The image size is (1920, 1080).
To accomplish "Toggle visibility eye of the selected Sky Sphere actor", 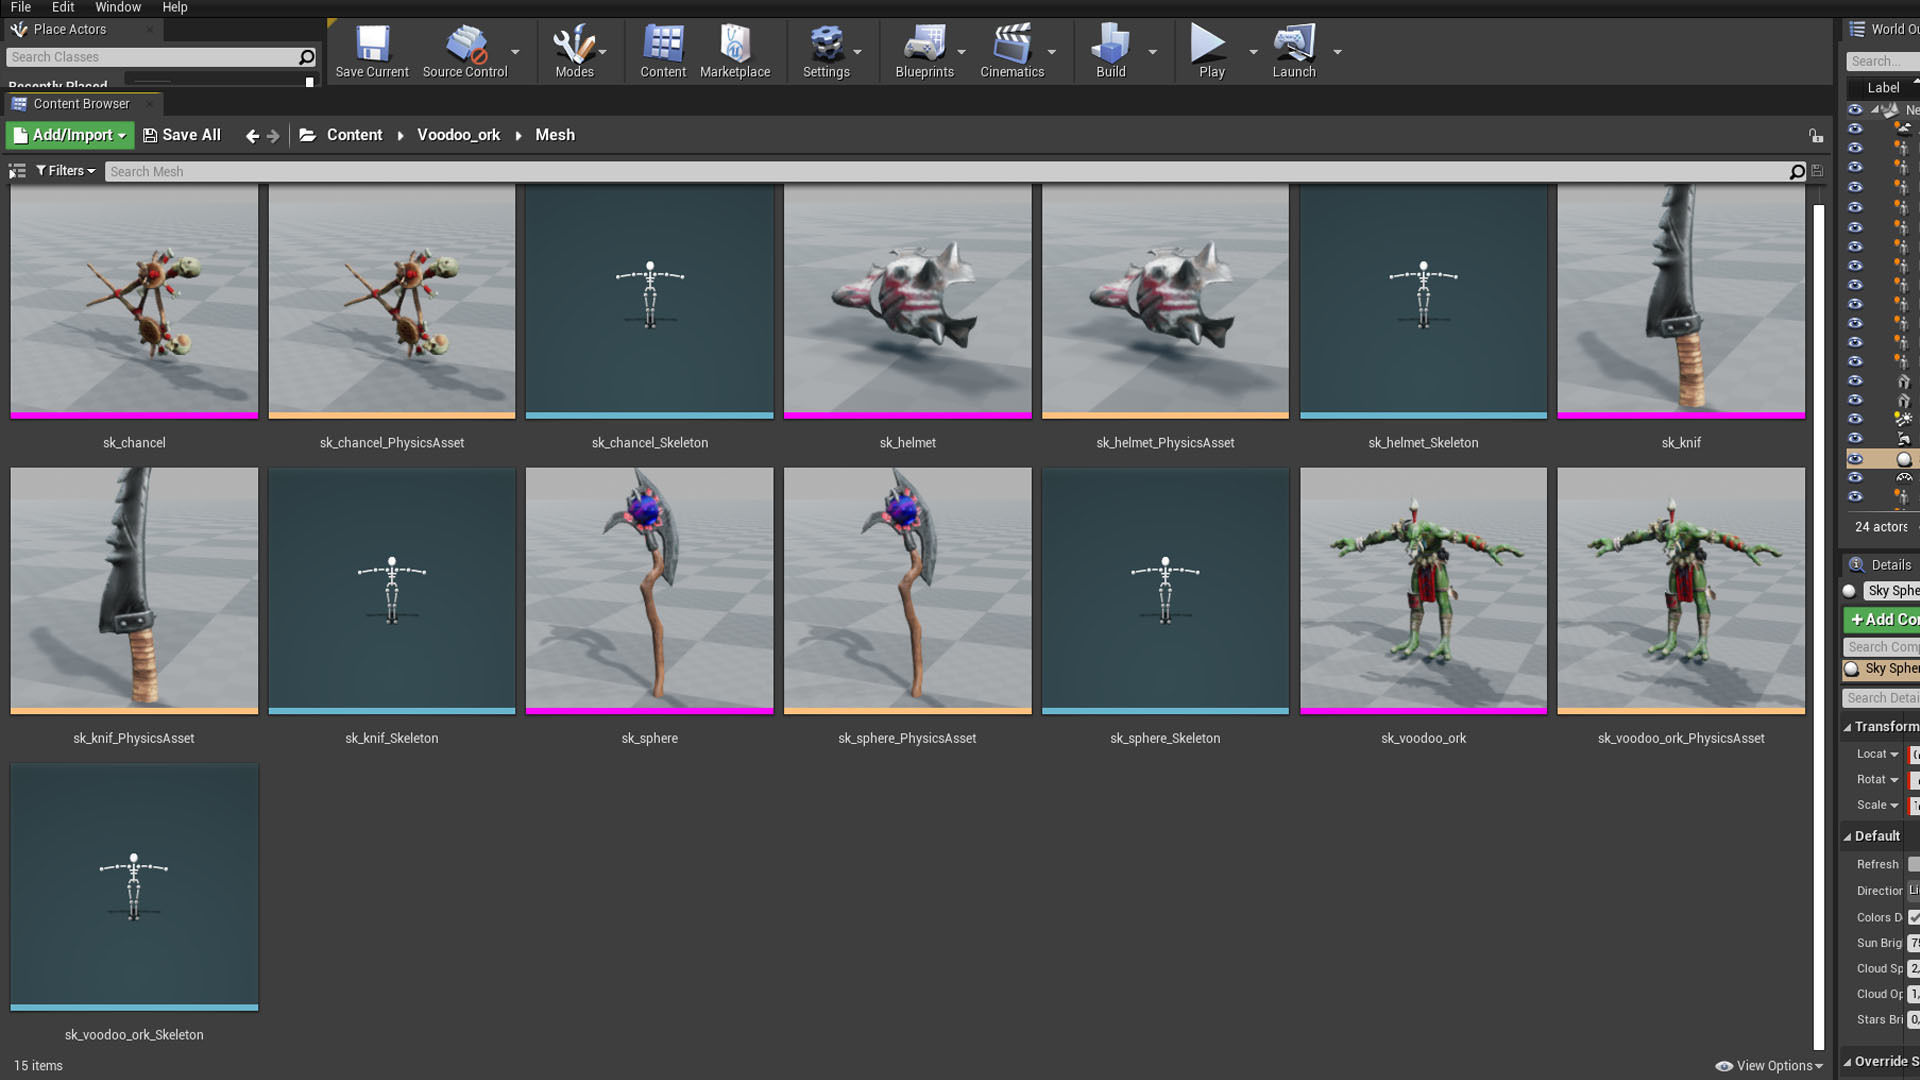I will [1855, 459].
